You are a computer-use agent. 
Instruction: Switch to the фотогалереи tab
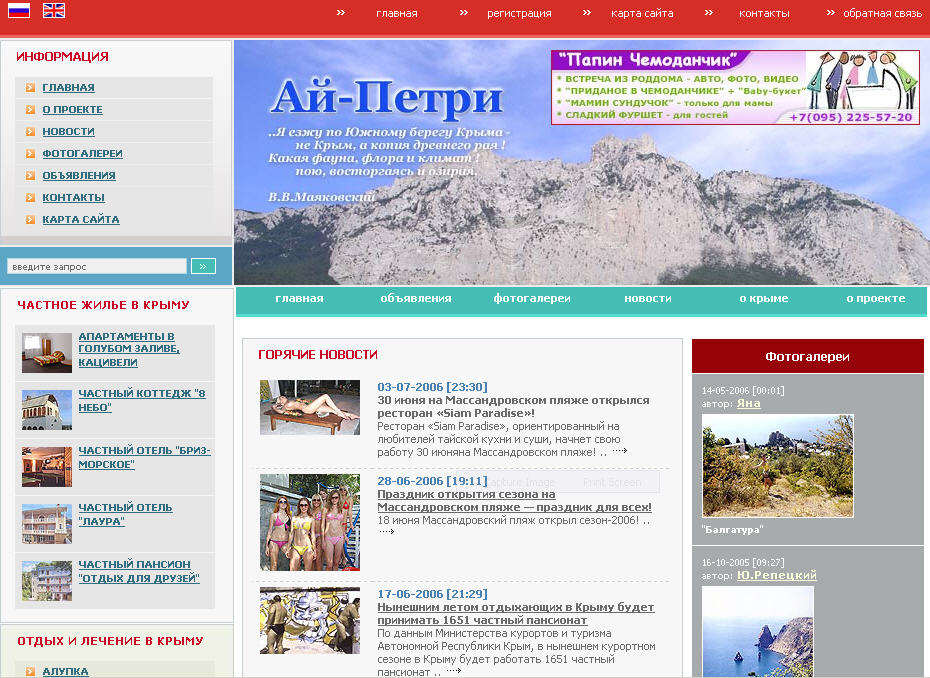[x=534, y=297]
